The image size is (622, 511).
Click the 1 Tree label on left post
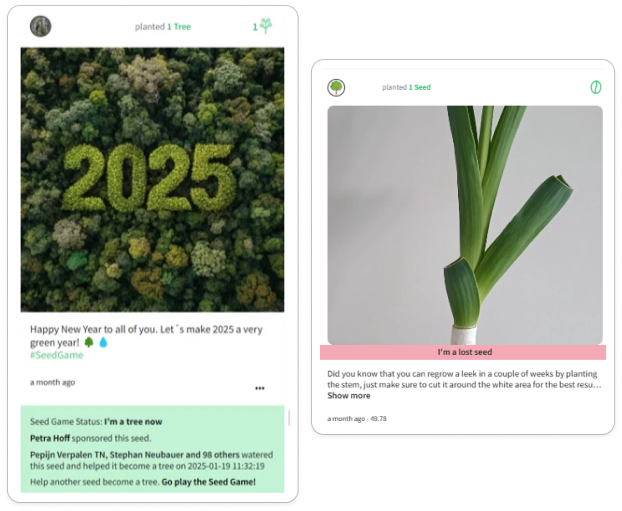(x=179, y=27)
